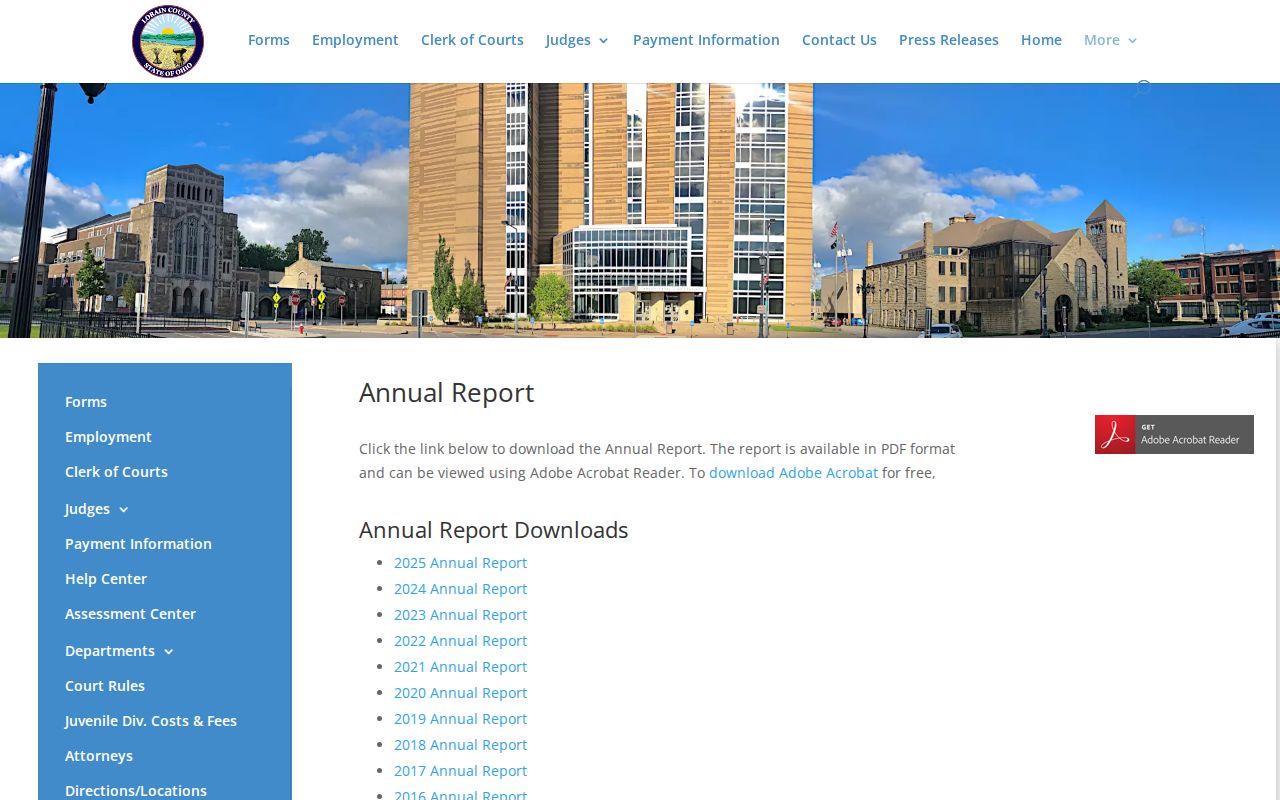Expand the Judges submenu in the blue sidebar
Viewport: 1280px width, 800px height.
coord(97,509)
